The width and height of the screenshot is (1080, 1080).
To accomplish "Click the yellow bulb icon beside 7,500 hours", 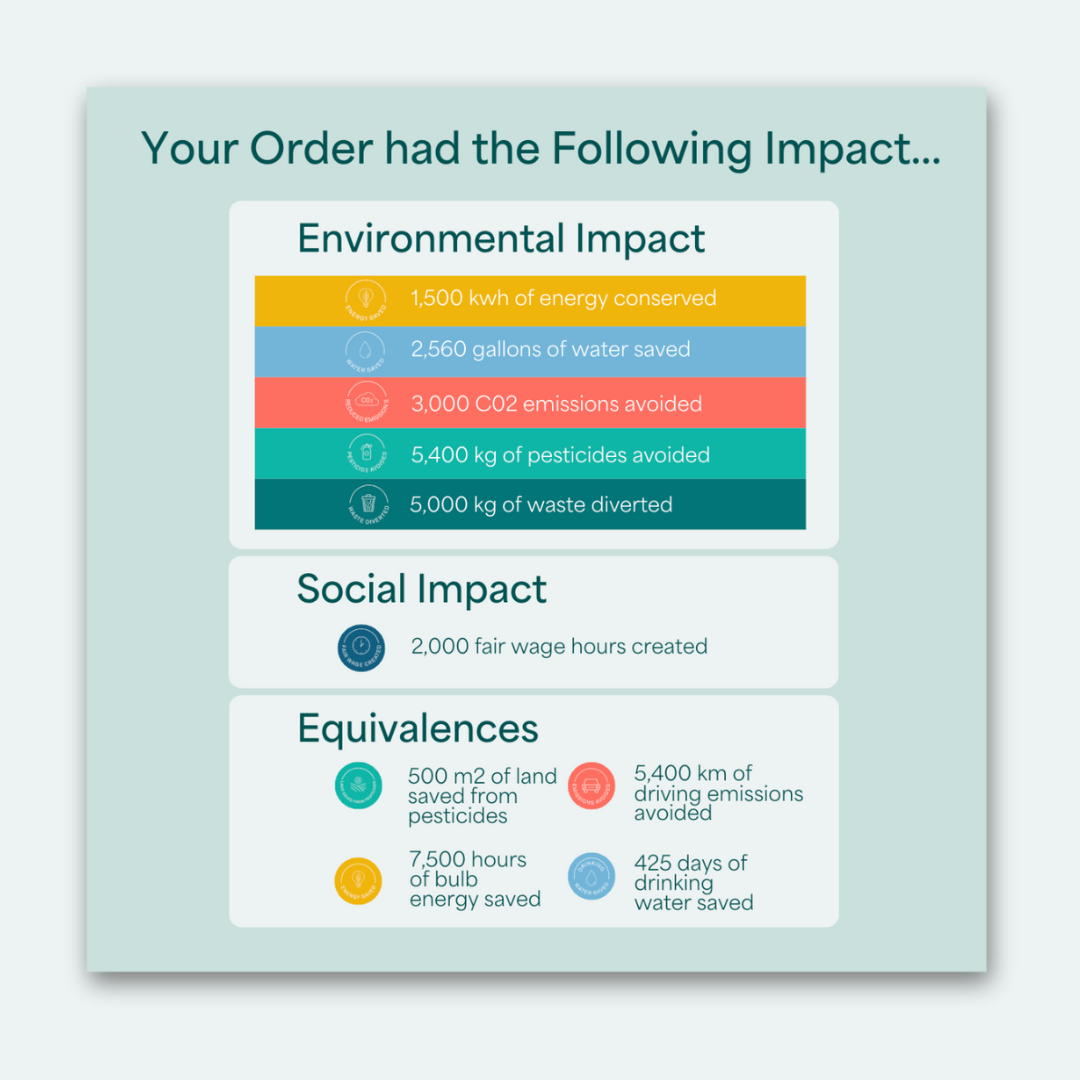I will coord(358,881).
